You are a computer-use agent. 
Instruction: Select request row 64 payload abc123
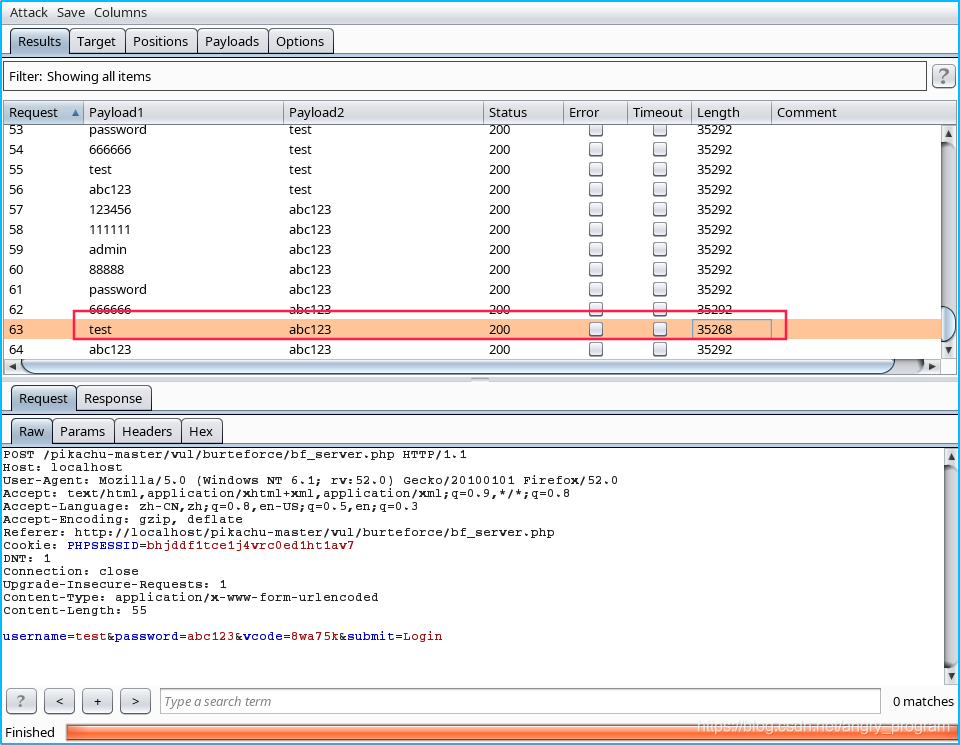472,350
